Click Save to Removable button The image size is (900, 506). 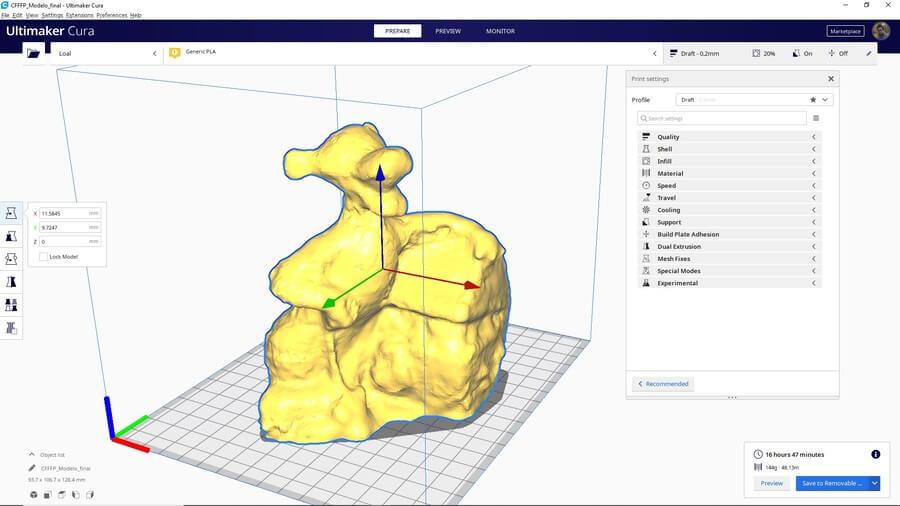832,483
